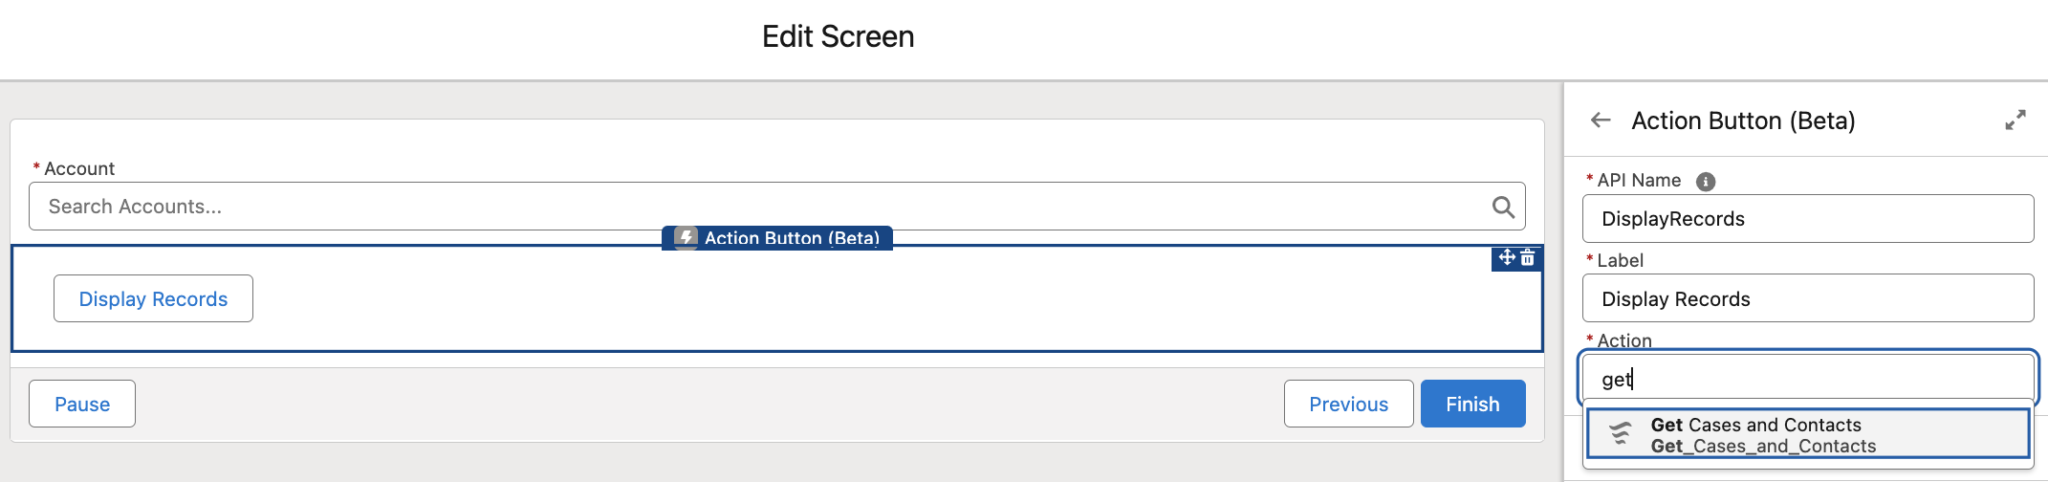The image size is (2048, 482).
Task: Click the Finish button
Action: [1472, 404]
